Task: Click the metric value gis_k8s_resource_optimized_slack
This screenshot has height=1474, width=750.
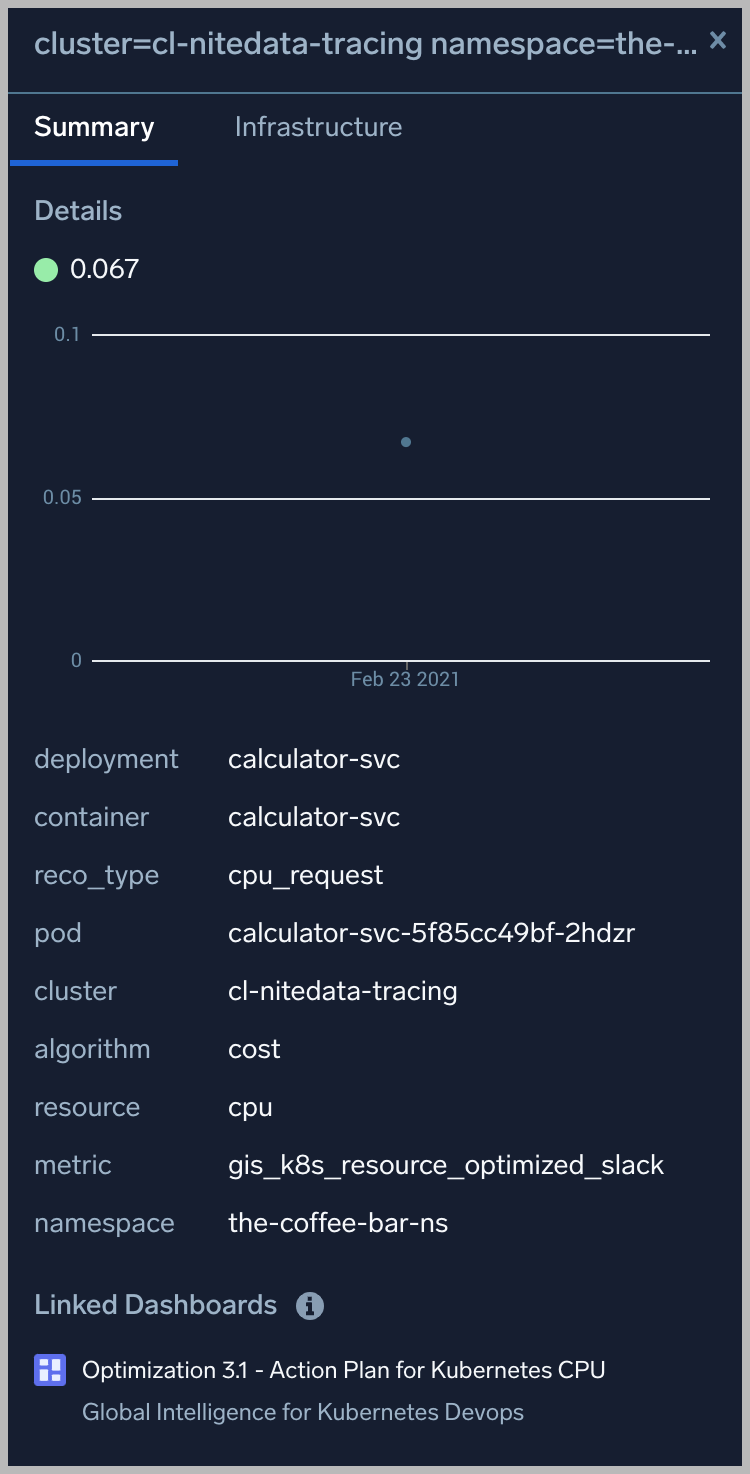Action: (x=446, y=1165)
